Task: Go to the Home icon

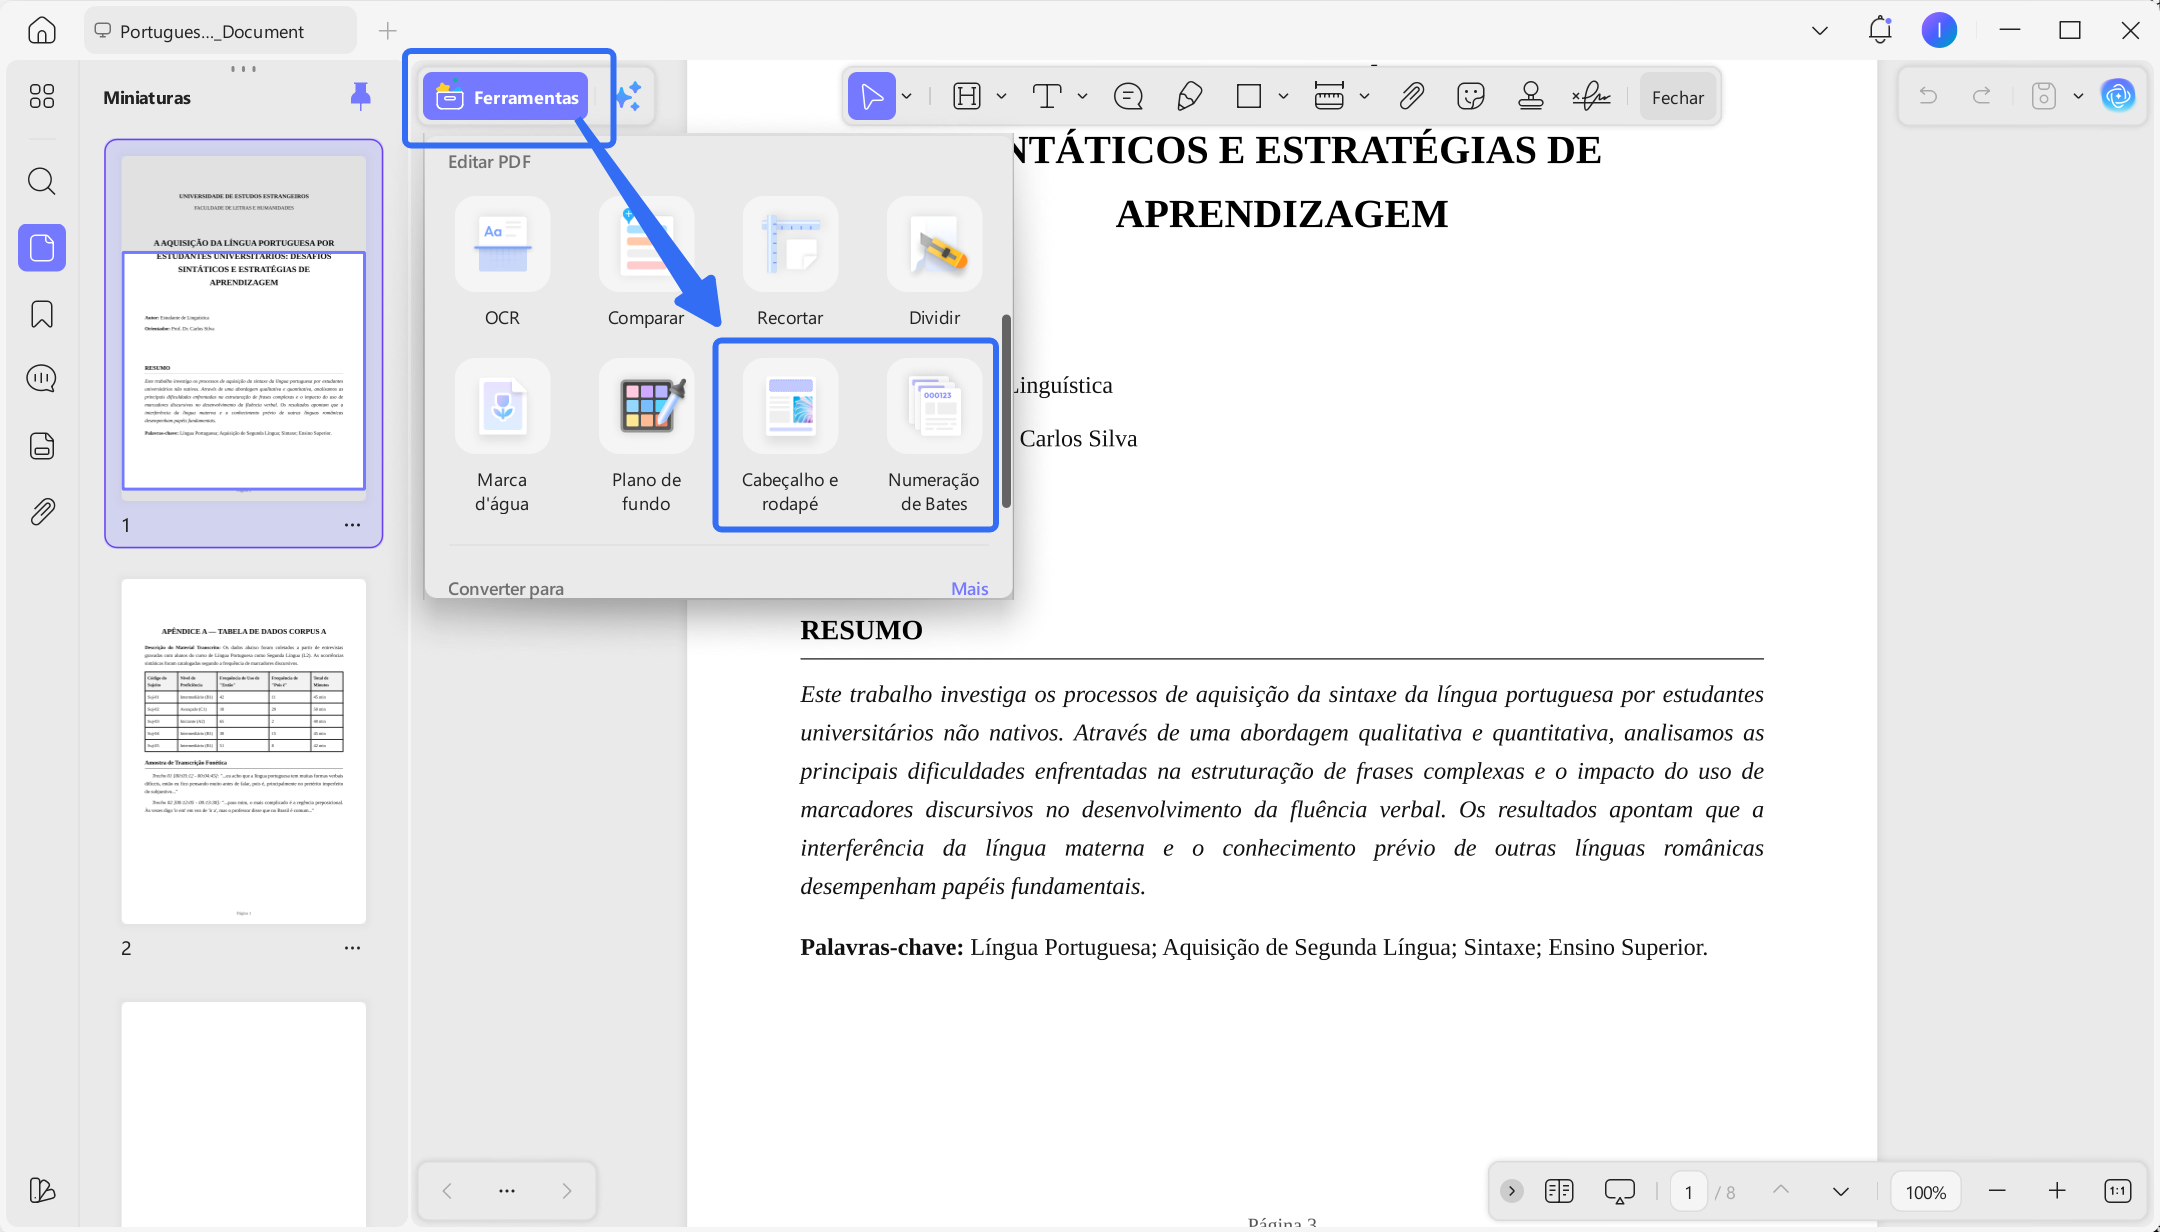Action: (x=41, y=31)
